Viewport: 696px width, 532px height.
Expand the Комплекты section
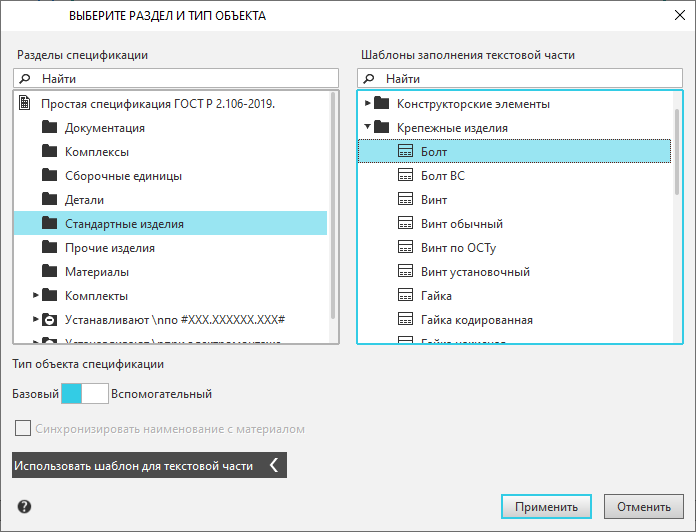[36, 295]
